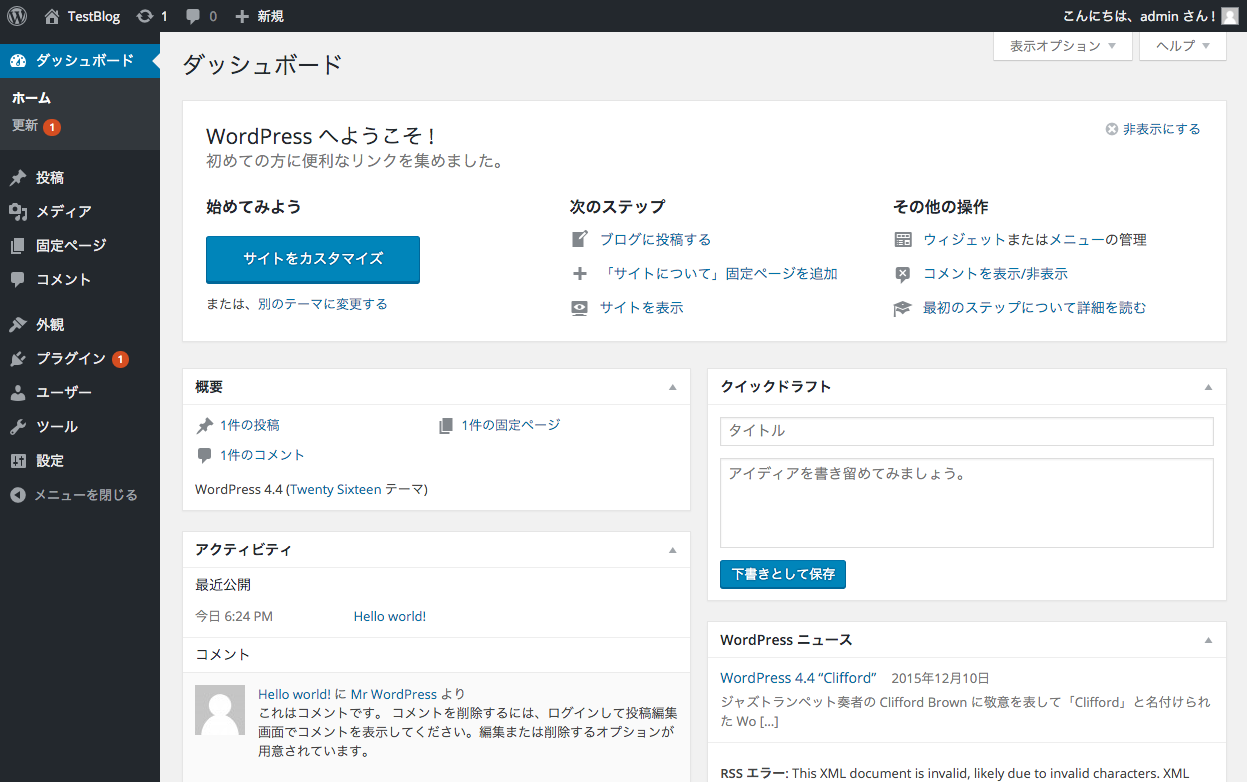Viewport: 1247px width, 782px height.
Task: Click the ユーザー person icon in sidebar
Action: tap(18, 393)
